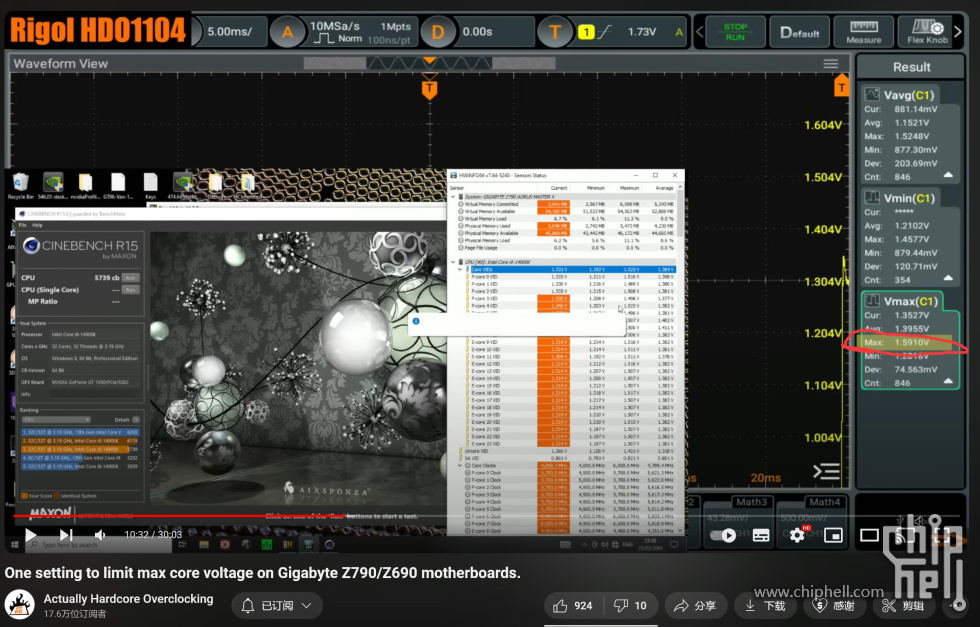Image resolution: width=980 pixels, height=627 pixels.
Task: Play the YouTube video
Action: coord(30,535)
